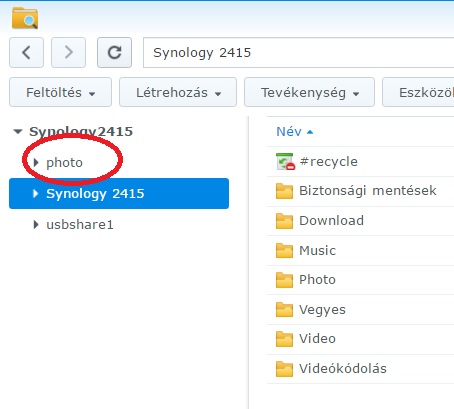This screenshot has width=454, height=409.
Task: Refresh the folder with the reload button
Action: tap(114, 53)
